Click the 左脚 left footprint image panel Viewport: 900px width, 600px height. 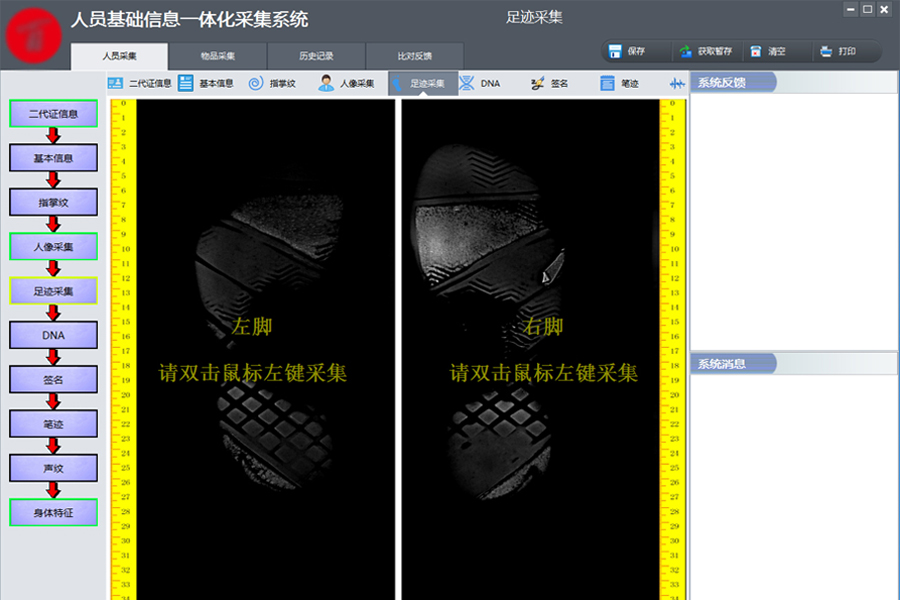point(265,350)
